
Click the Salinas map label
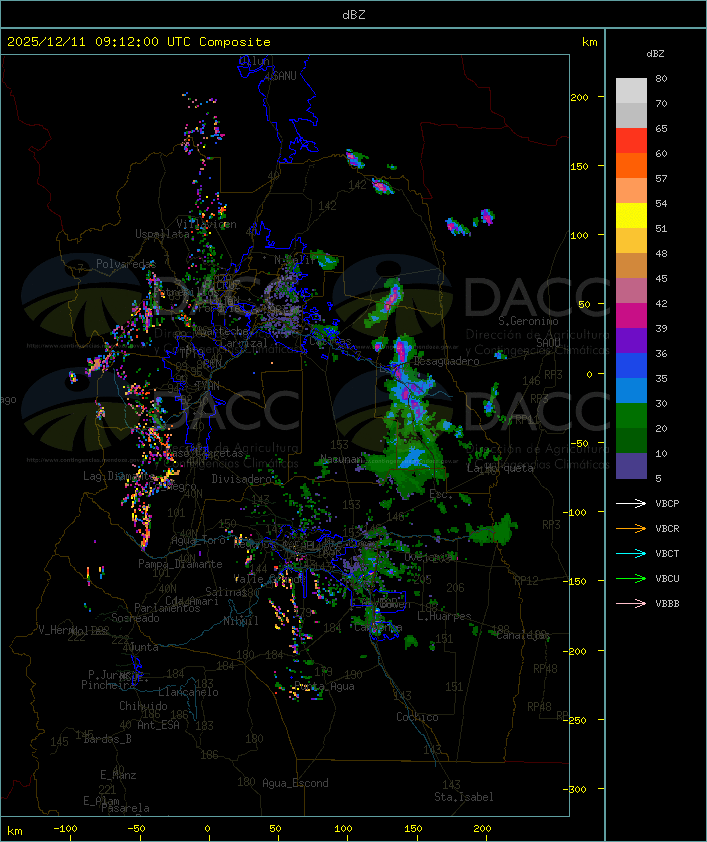tap(226, 592)
